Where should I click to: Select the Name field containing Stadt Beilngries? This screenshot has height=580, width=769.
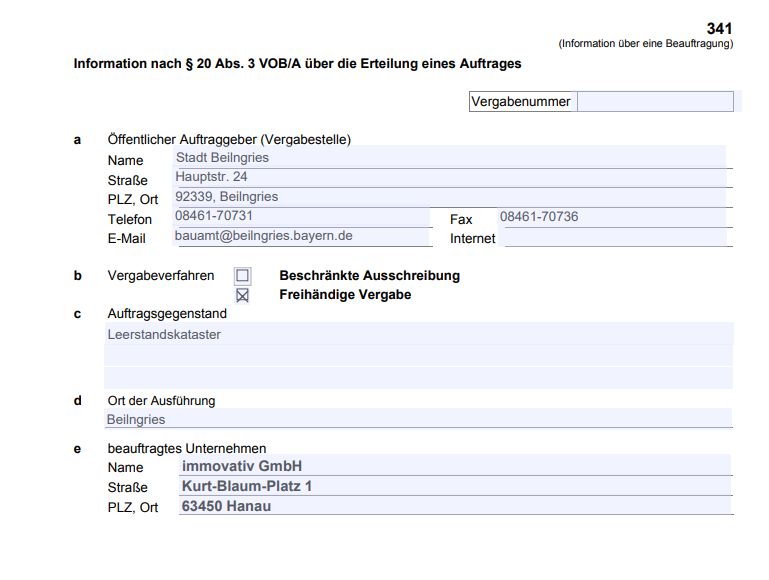click(x=448, y=158)
